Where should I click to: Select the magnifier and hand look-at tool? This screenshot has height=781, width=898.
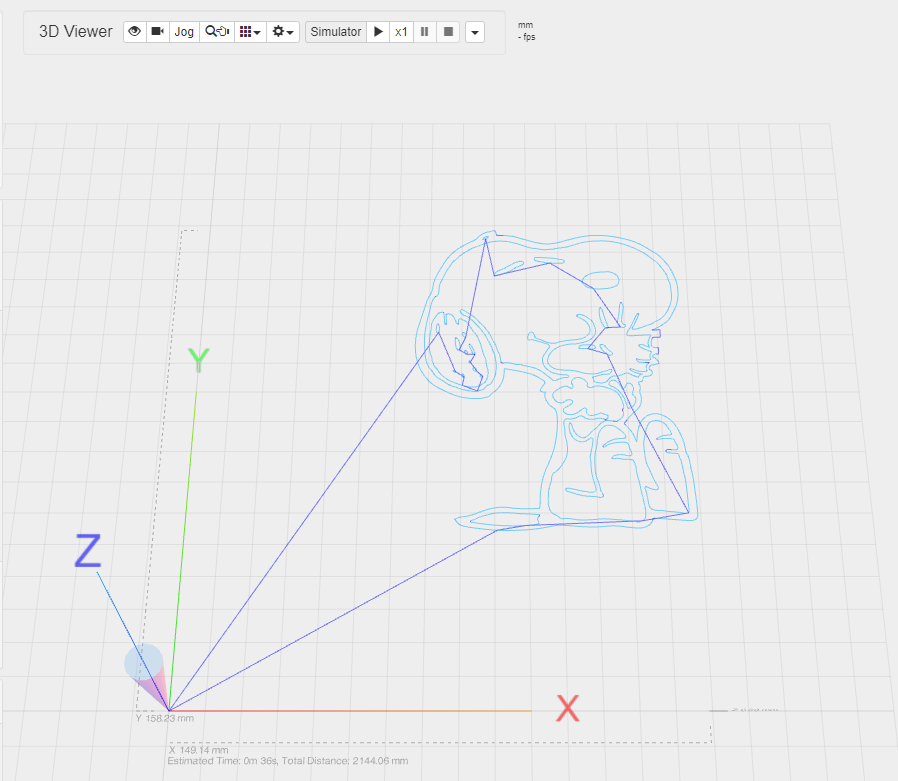coord(216,31)
